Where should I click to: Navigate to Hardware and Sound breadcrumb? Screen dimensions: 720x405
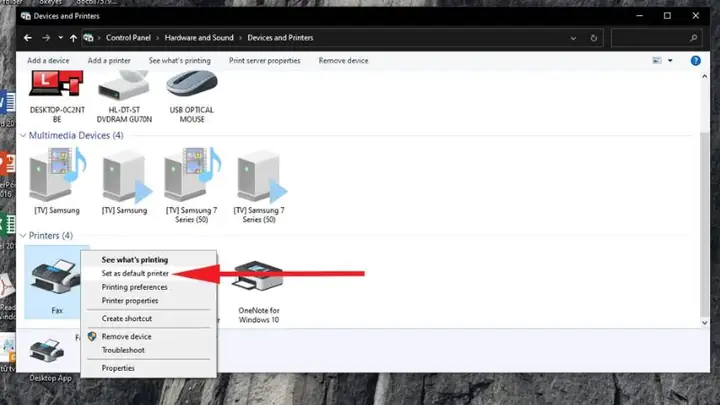199,38
